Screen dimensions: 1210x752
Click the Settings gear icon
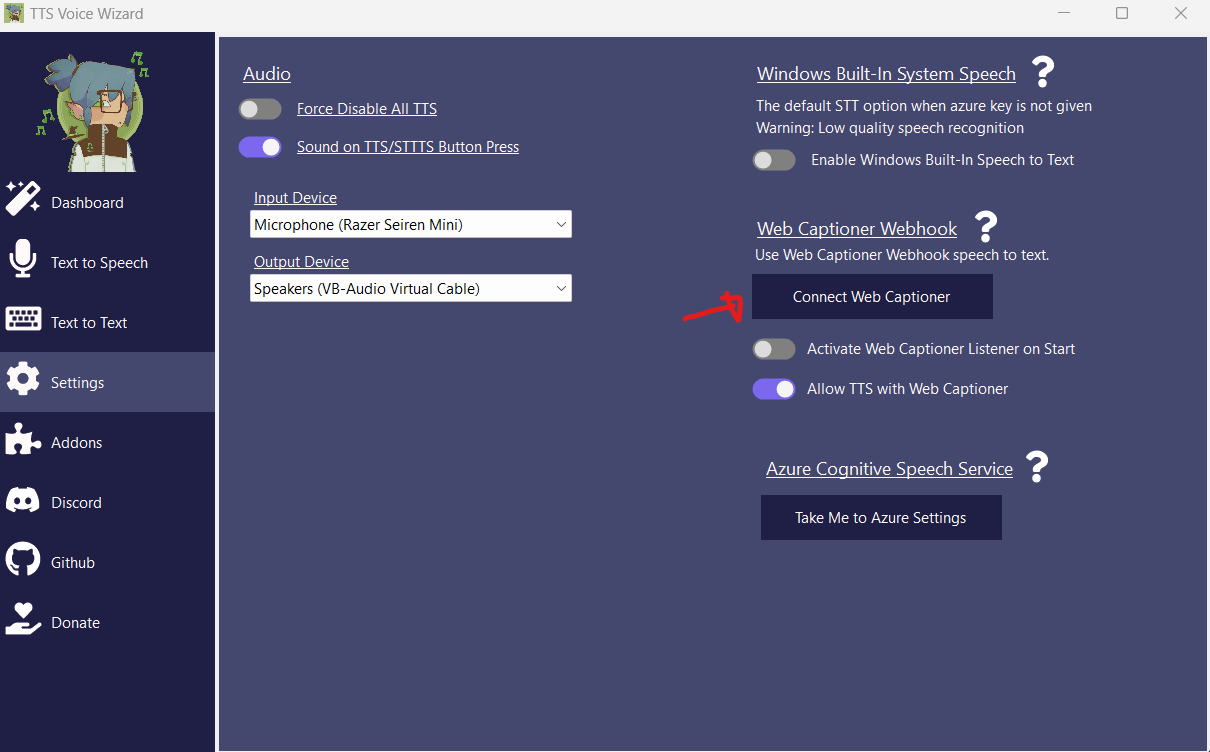click(x=23, y=380)
